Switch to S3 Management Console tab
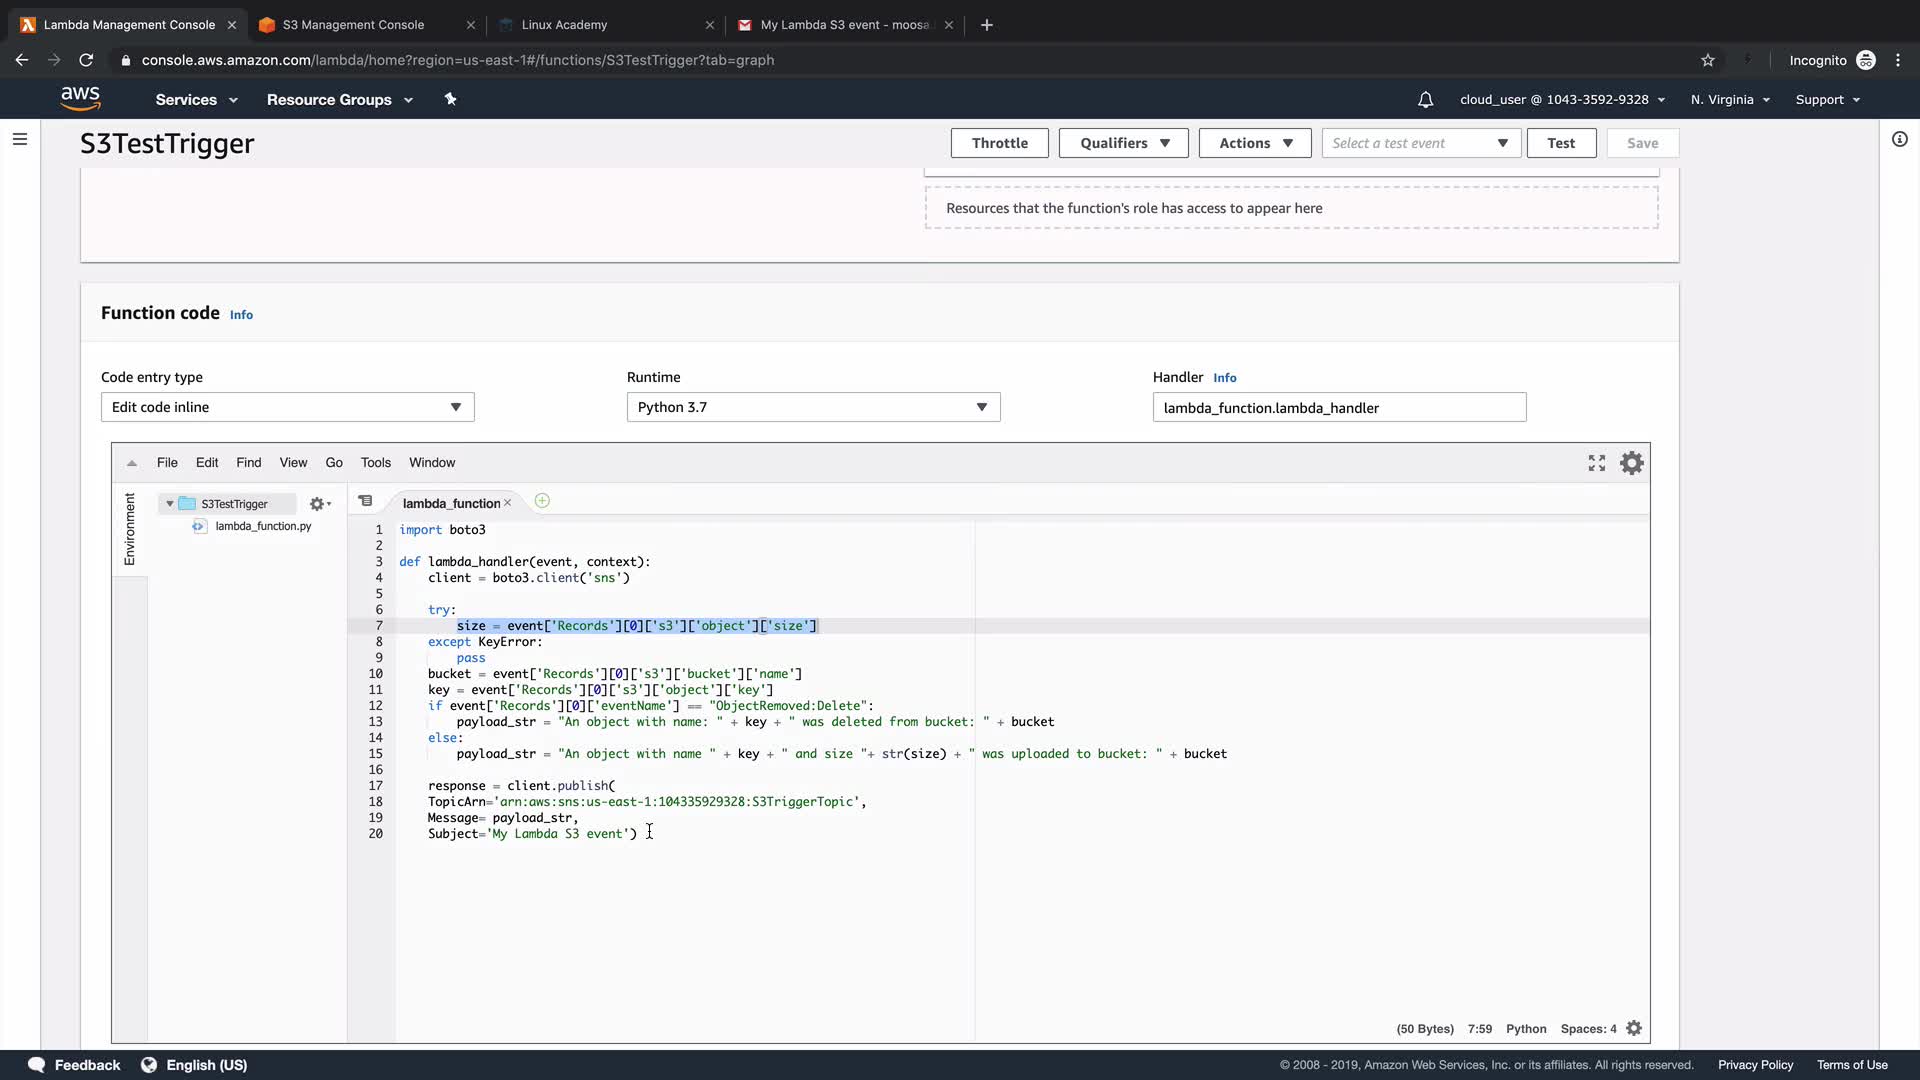This screenshot has height=1080, width=1920. coord(353,25)
